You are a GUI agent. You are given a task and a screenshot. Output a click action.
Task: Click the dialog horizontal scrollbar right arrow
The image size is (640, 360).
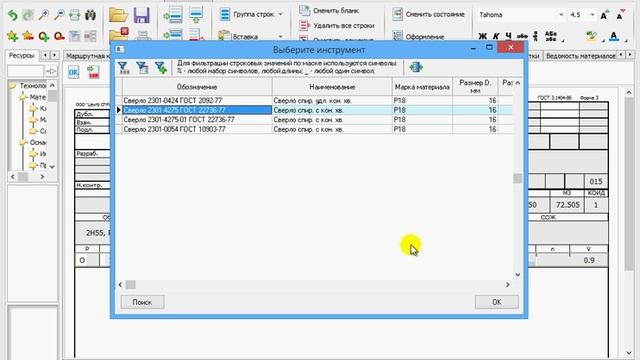pos(508,284)
